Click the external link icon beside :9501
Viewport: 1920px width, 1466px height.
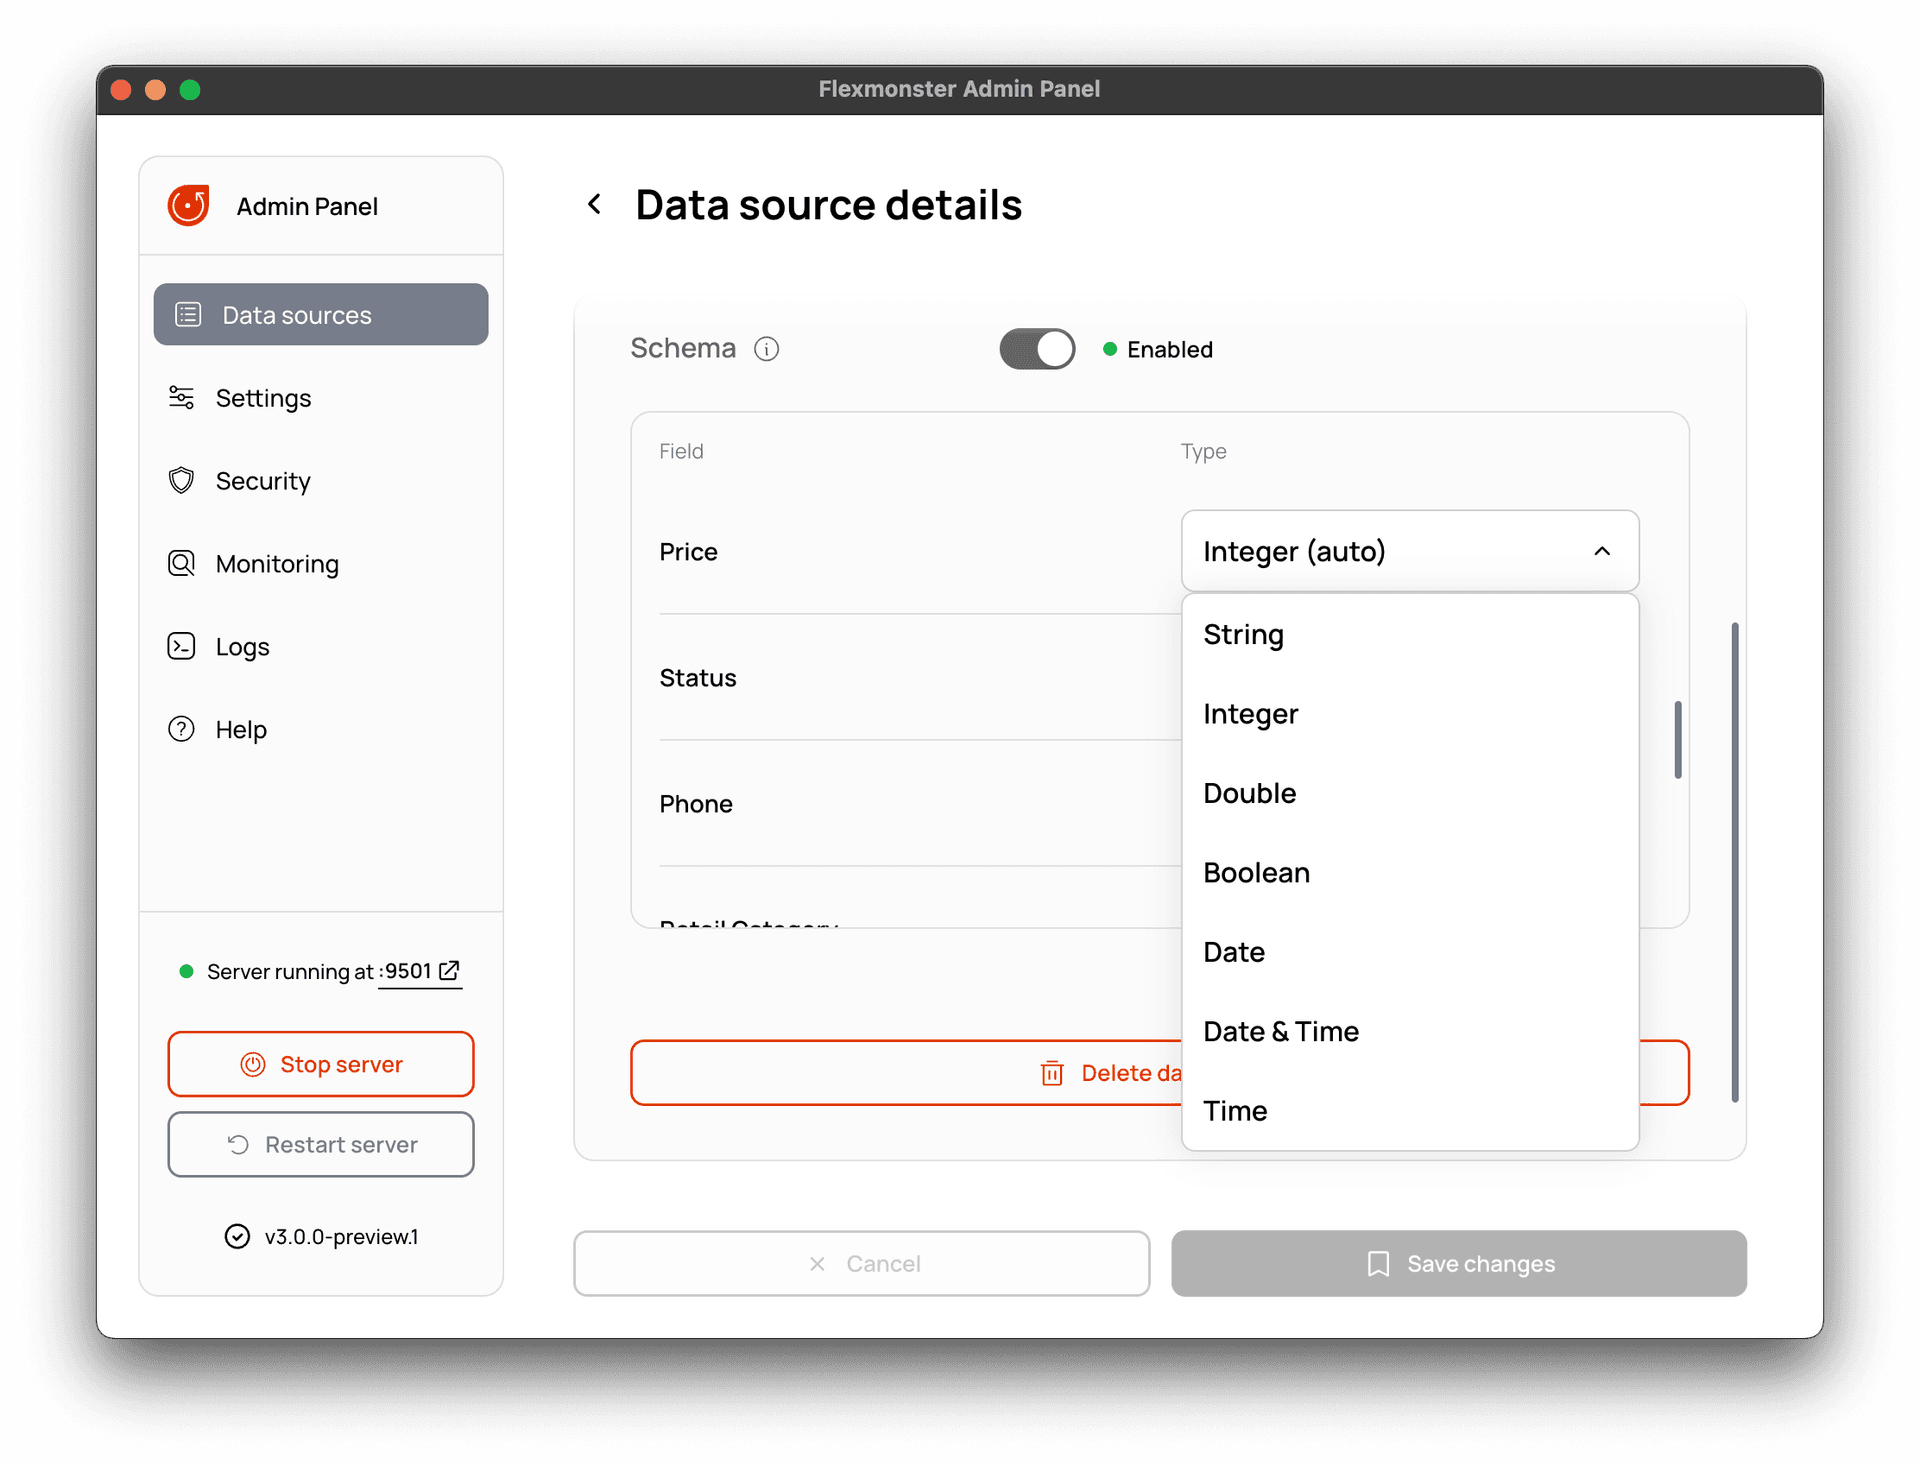448,970
